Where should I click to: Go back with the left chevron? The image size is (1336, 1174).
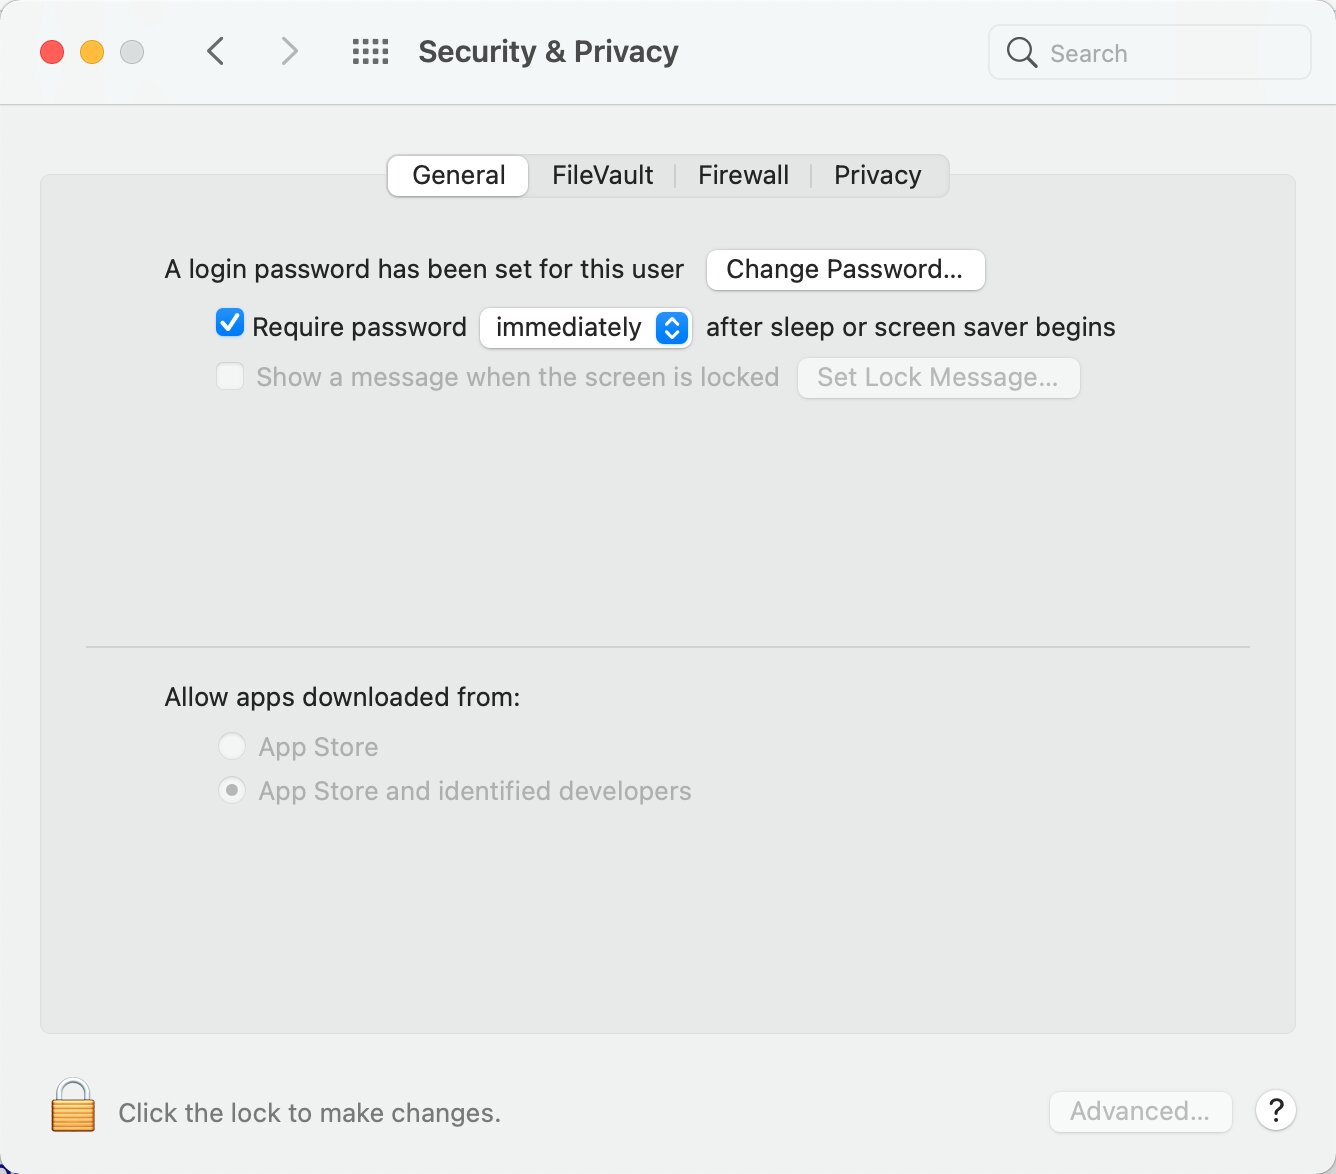pyautogui.click(x=216, y=51)
